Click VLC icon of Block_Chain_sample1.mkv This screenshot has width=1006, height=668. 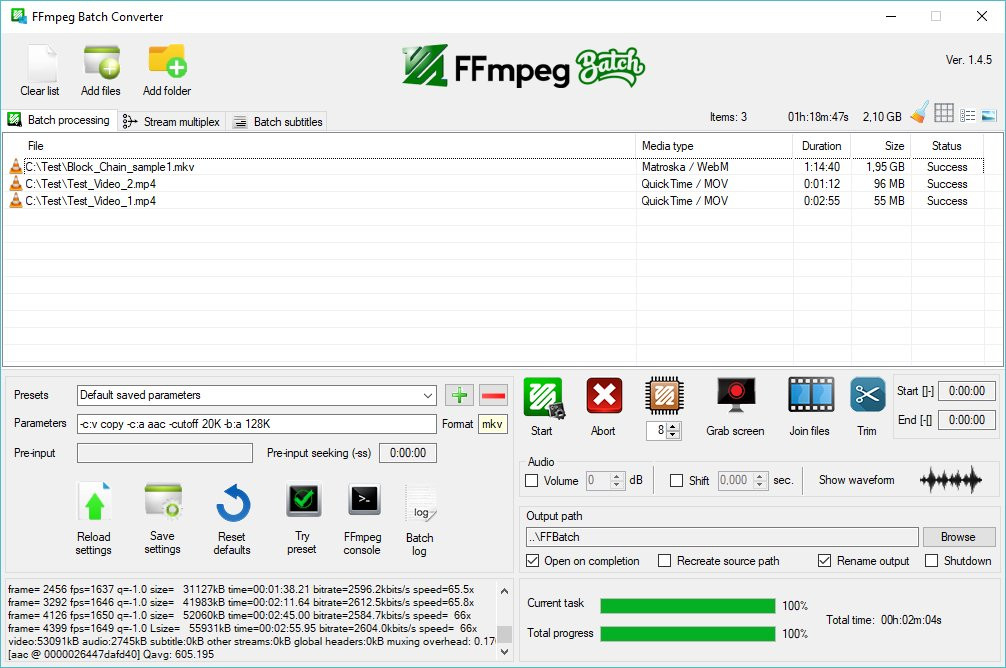pyautogui.click(x=16, y=167)
